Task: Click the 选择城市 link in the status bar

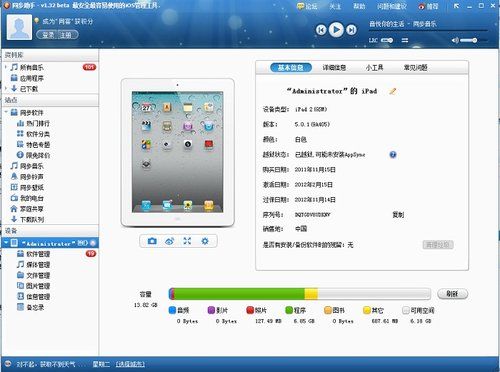Action: click(x=130, y=364)
